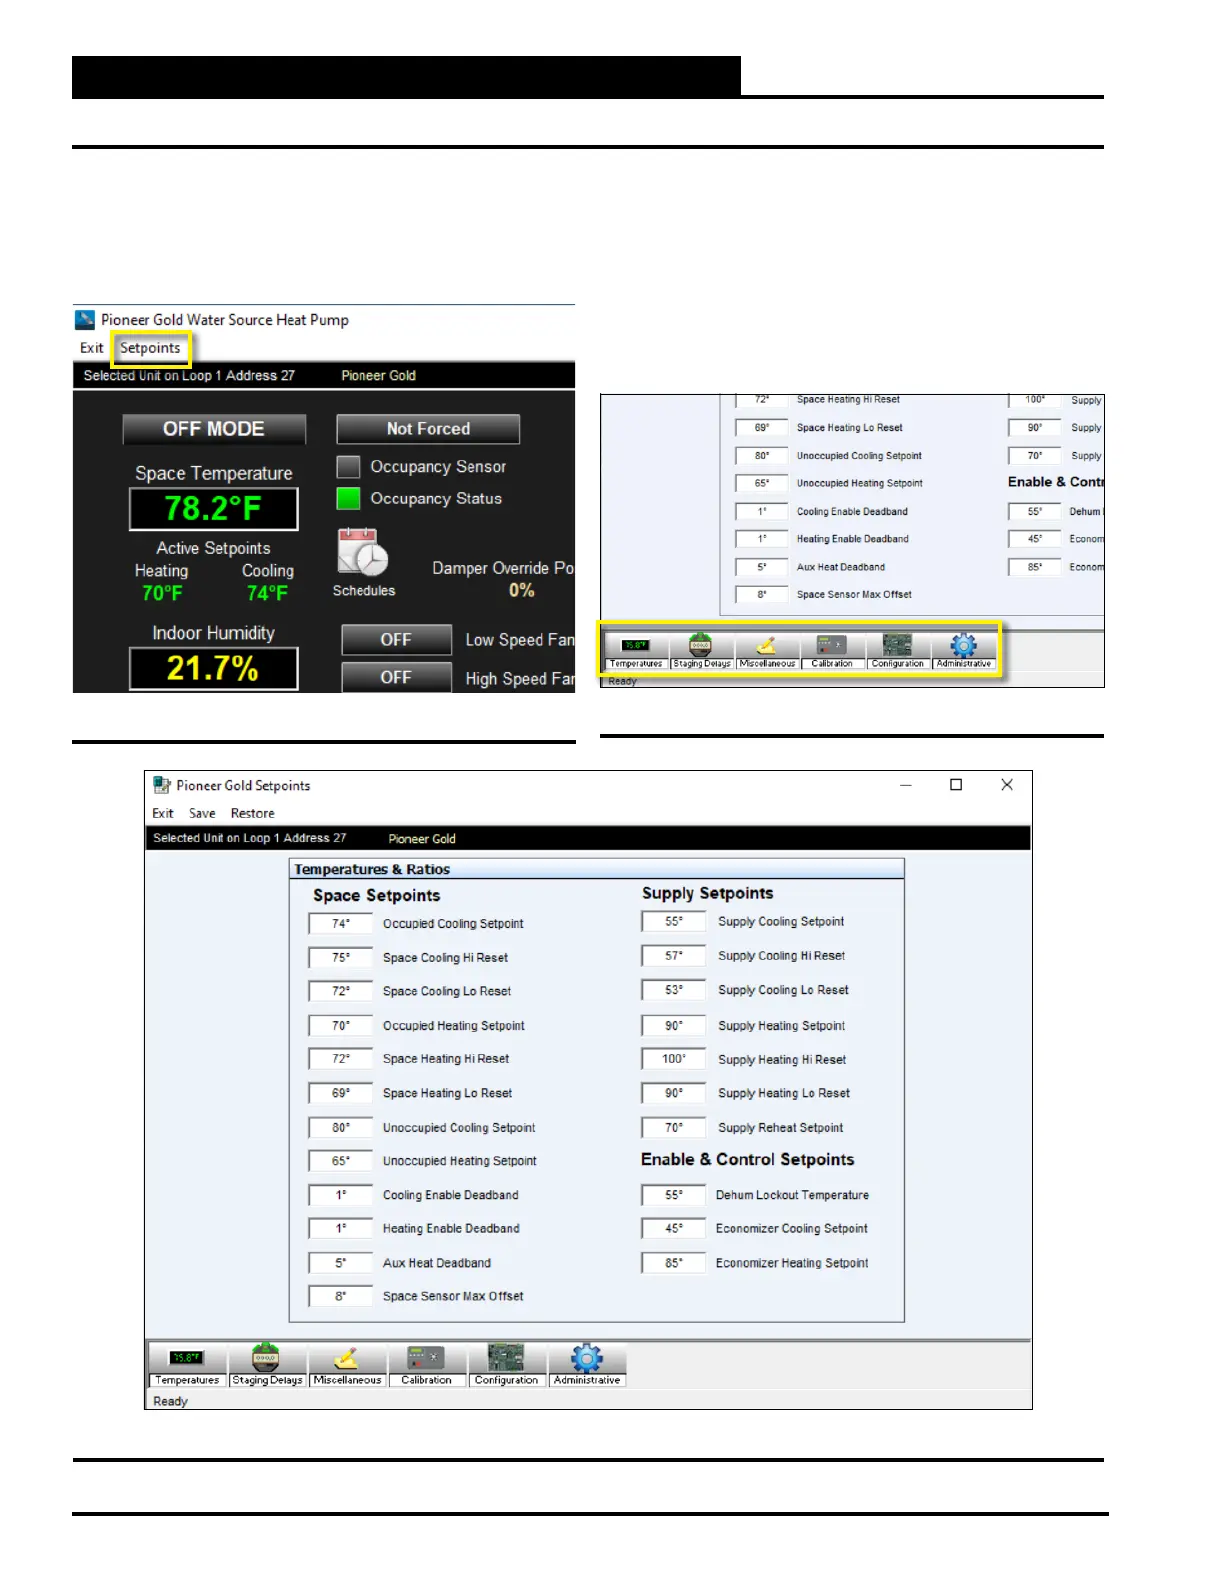Screen dimensions: 1224x1584
Task: Click Cooling Enable Deadband field in large window
Action: (340, 1195)
